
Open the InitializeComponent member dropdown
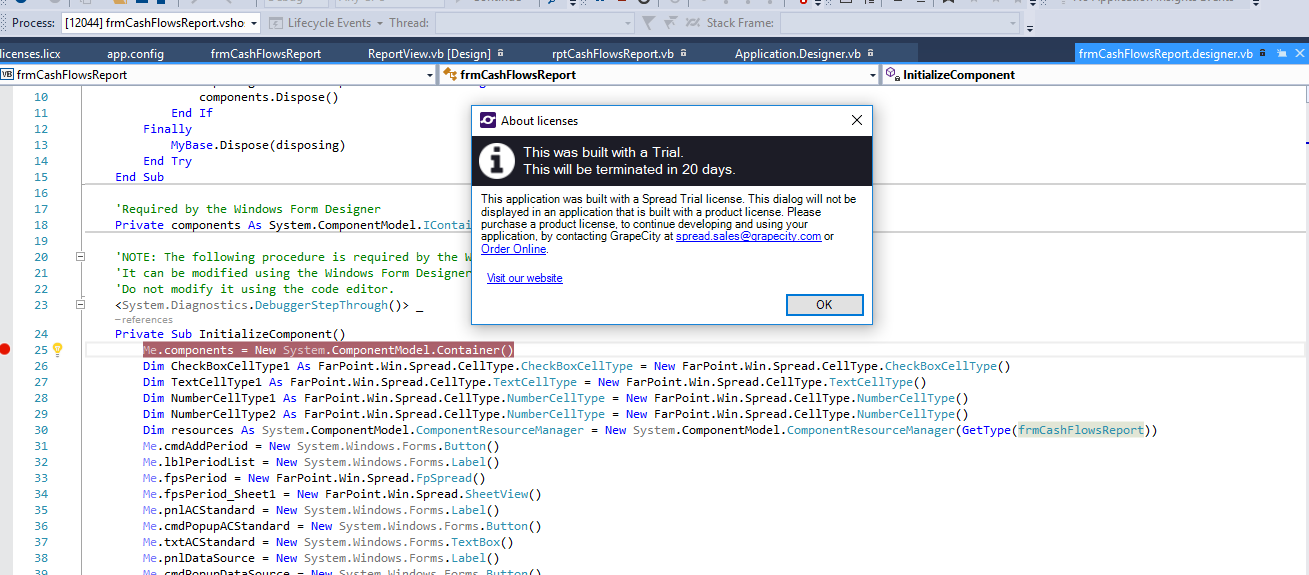[1095, 74]
